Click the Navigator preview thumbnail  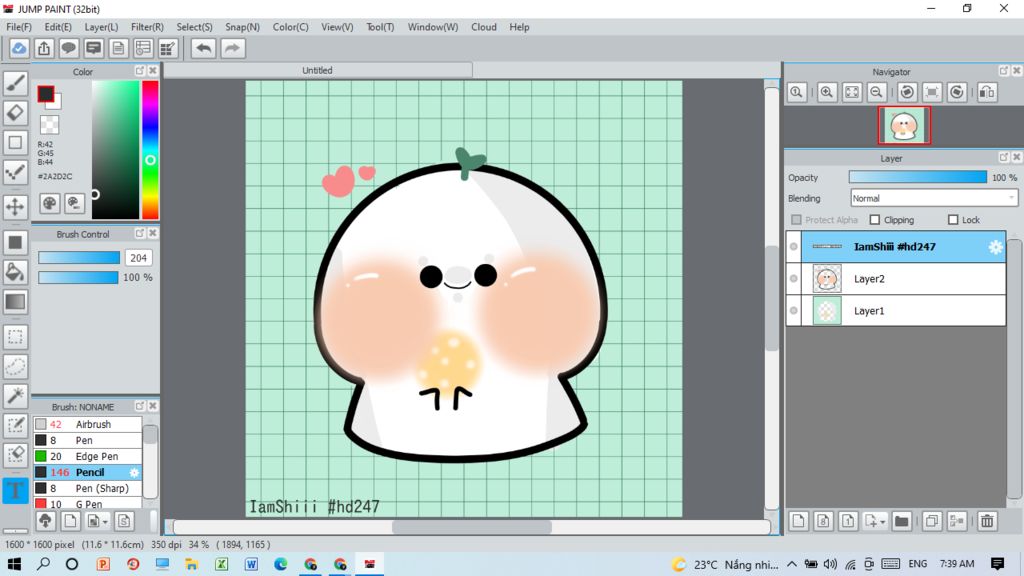click(x=904, y=125)
